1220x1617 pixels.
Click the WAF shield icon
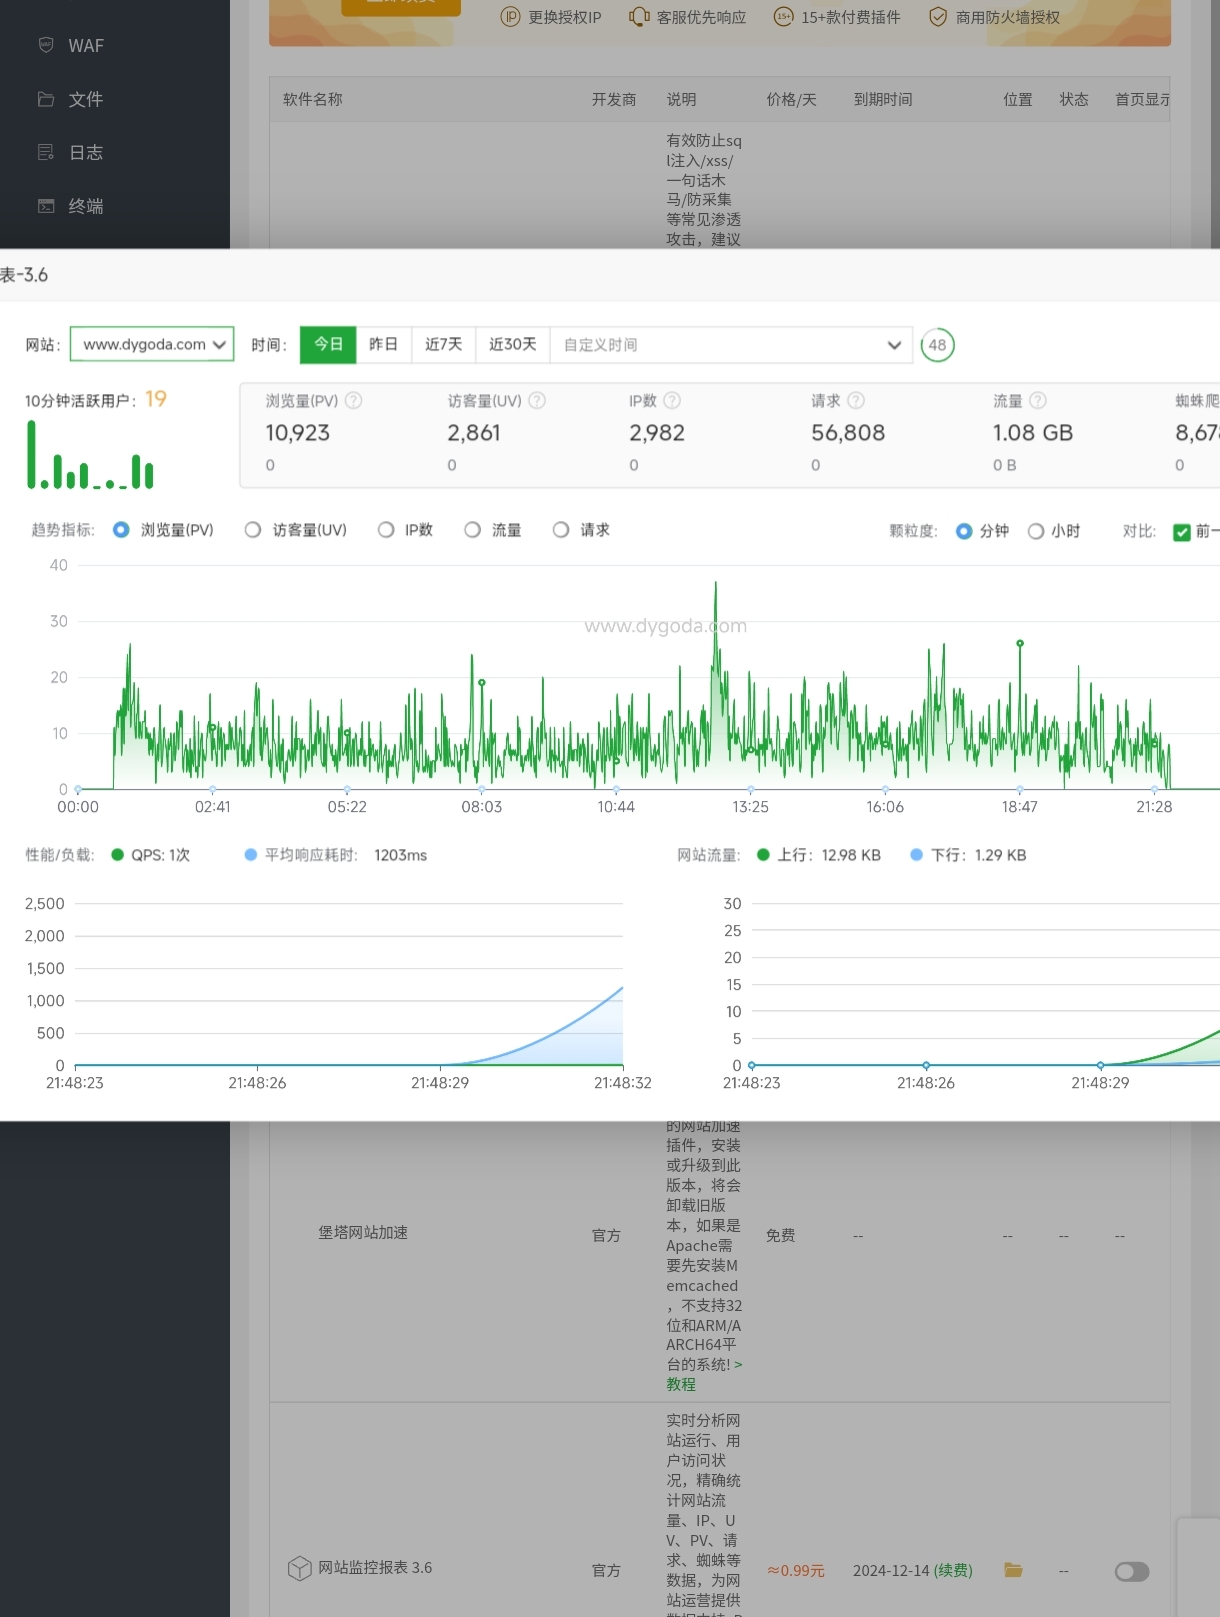tap(46, 45)
